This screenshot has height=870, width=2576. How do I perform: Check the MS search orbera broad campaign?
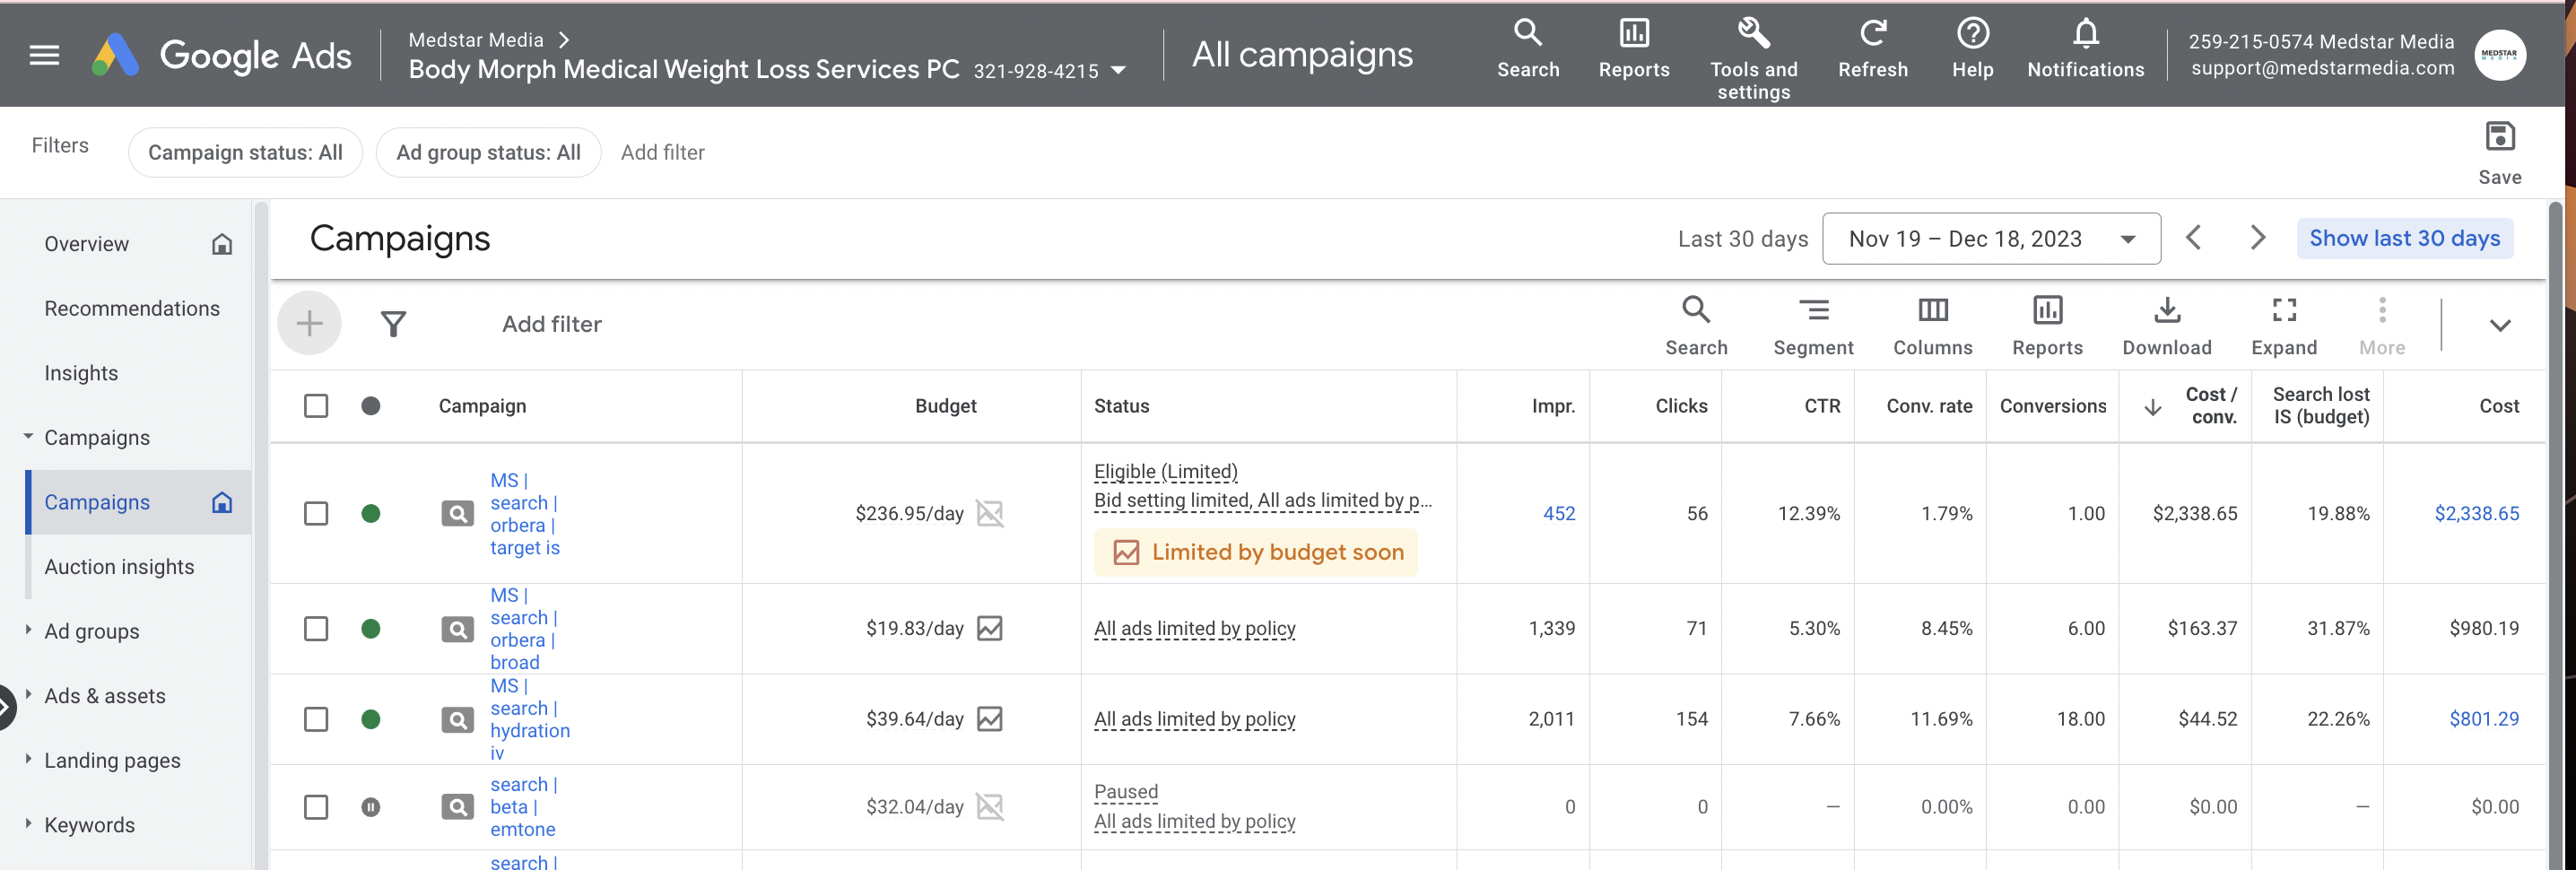[x=316, y=629]
